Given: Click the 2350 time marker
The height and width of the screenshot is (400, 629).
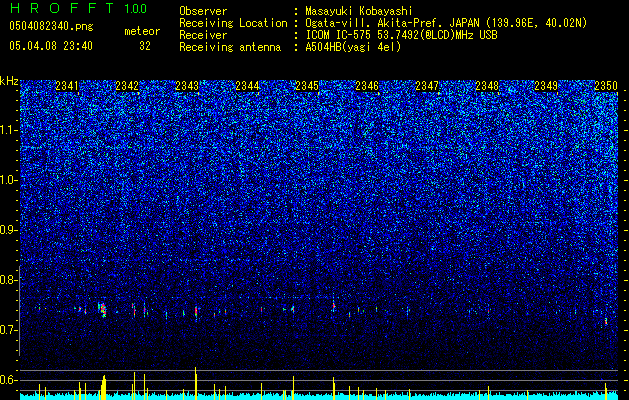Looking at the screenshot, I should [x=606, y=86].
